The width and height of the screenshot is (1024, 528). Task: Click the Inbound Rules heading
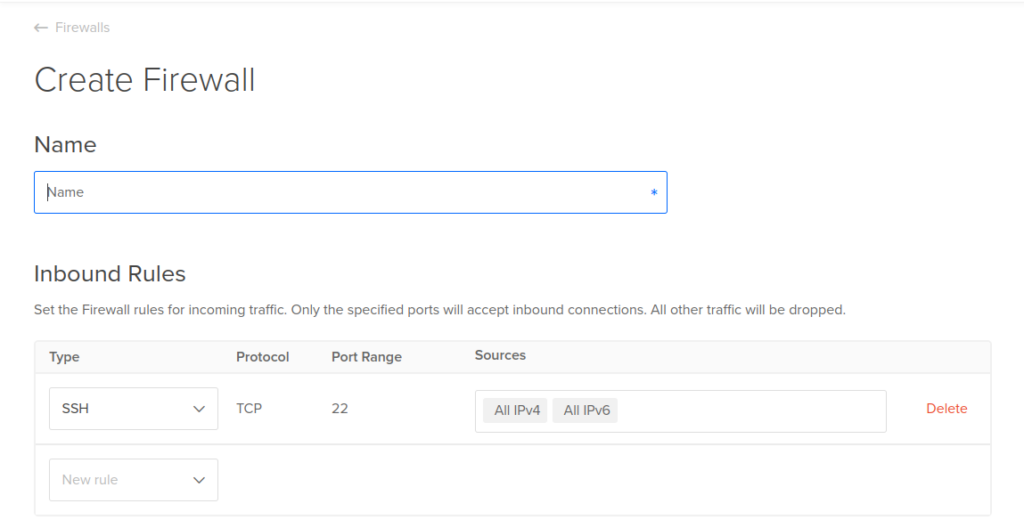tap(110, 273)
